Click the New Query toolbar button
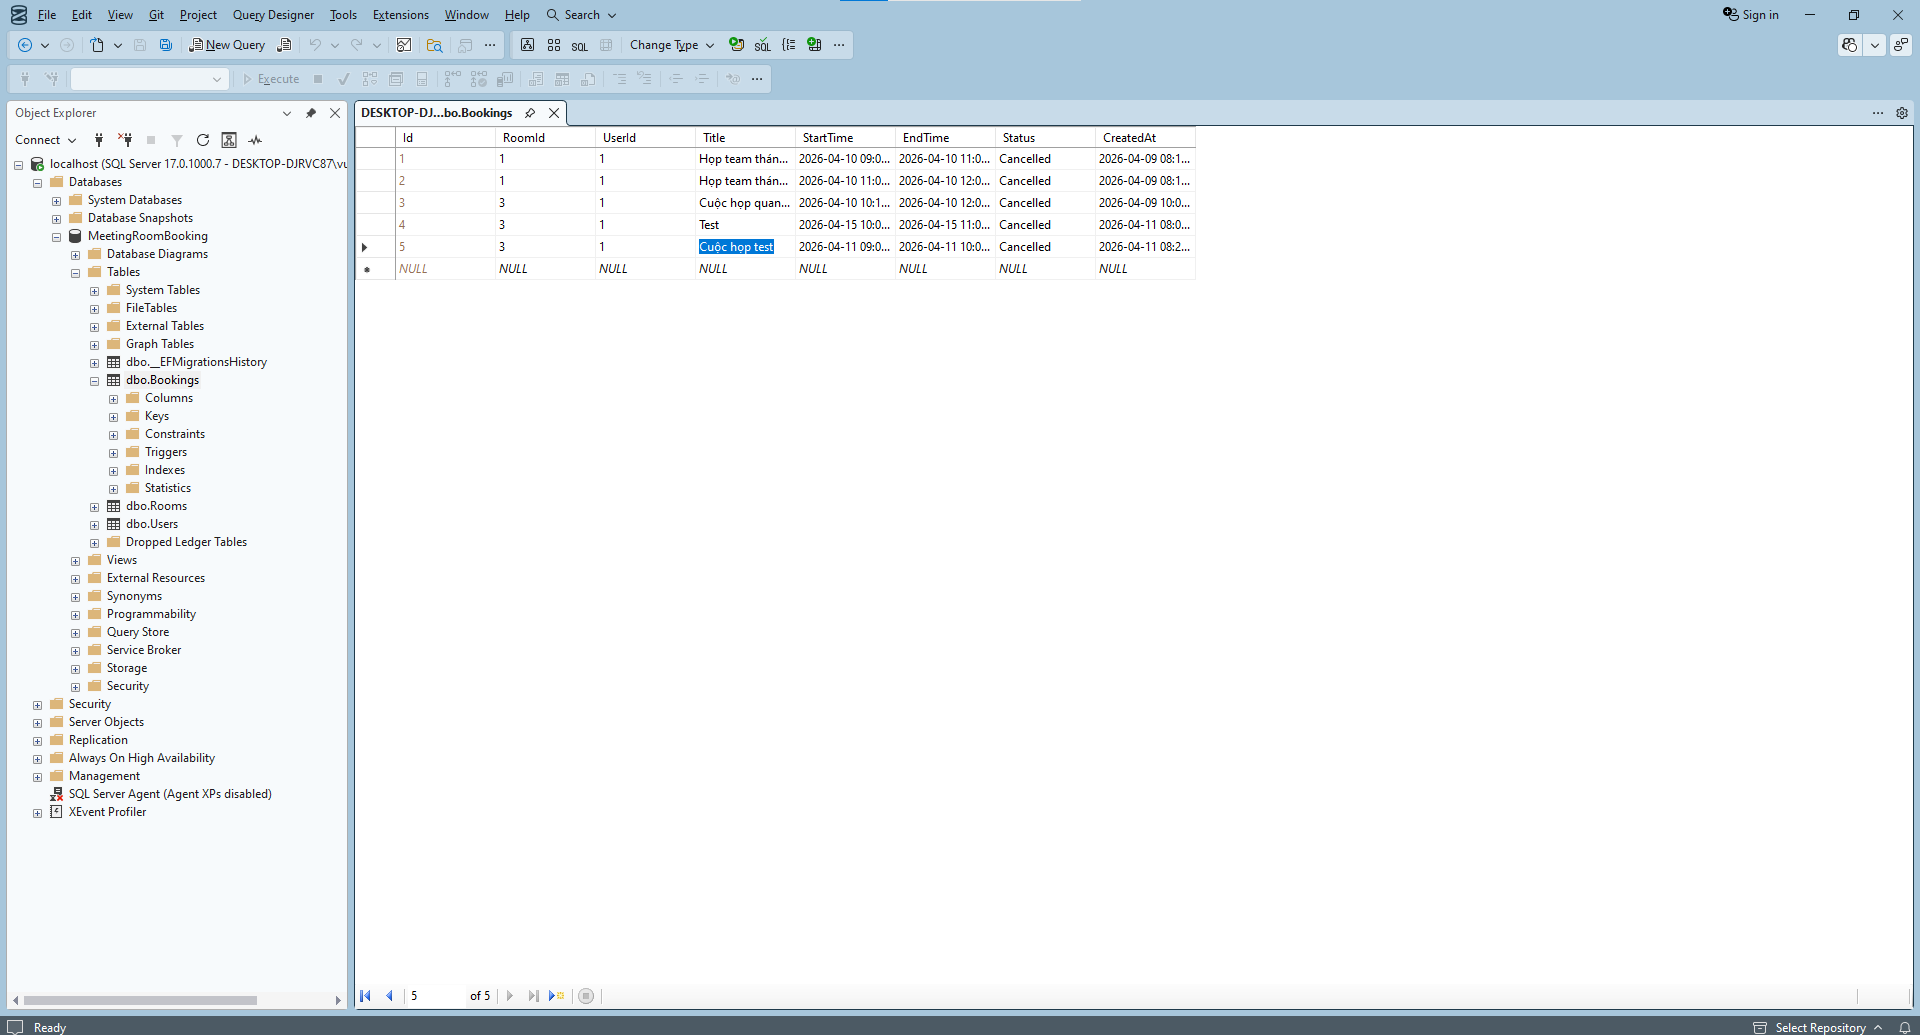 227,45
